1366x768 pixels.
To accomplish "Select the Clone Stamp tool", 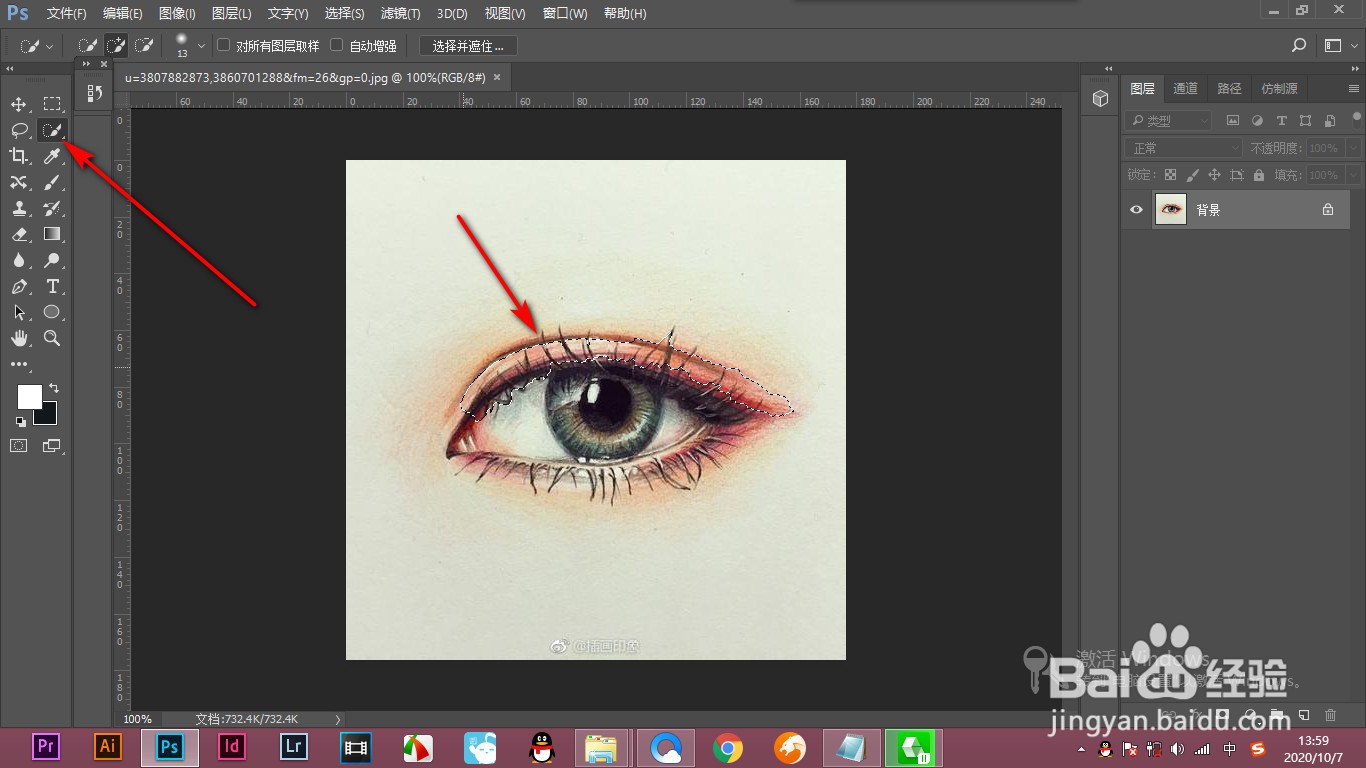I will tap(19, 208).
